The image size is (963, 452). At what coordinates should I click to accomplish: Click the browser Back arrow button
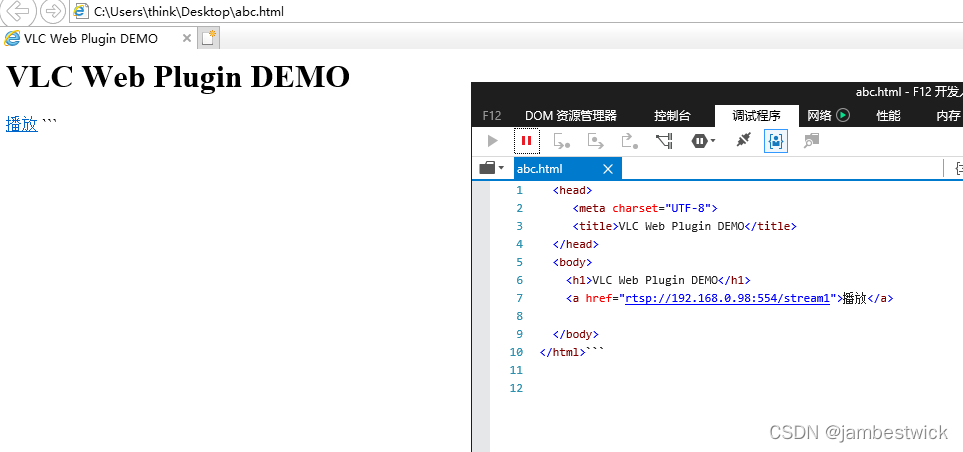[x=18, y=10]
